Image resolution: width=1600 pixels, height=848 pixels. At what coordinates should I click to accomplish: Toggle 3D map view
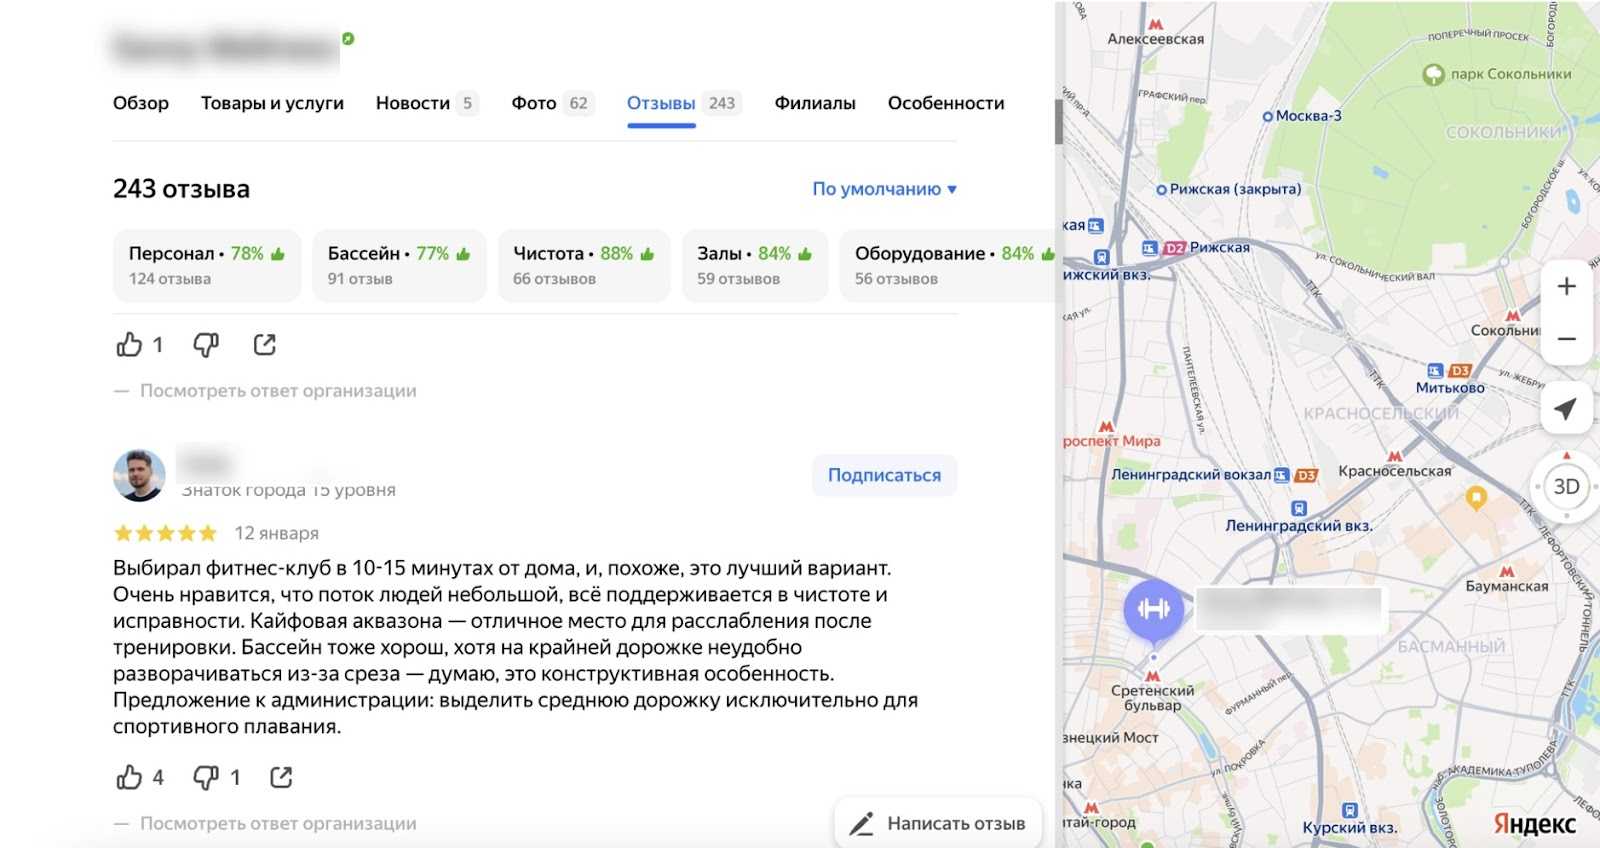(1566, 487)
